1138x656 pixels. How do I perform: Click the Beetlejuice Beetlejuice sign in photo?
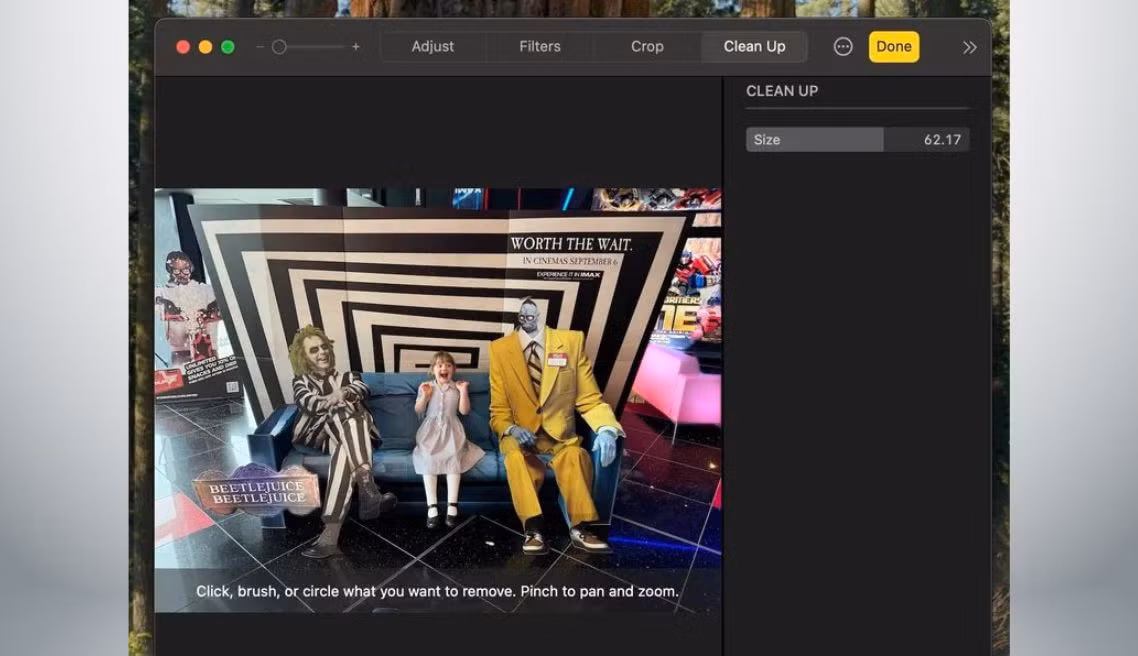tap(257, 492)
